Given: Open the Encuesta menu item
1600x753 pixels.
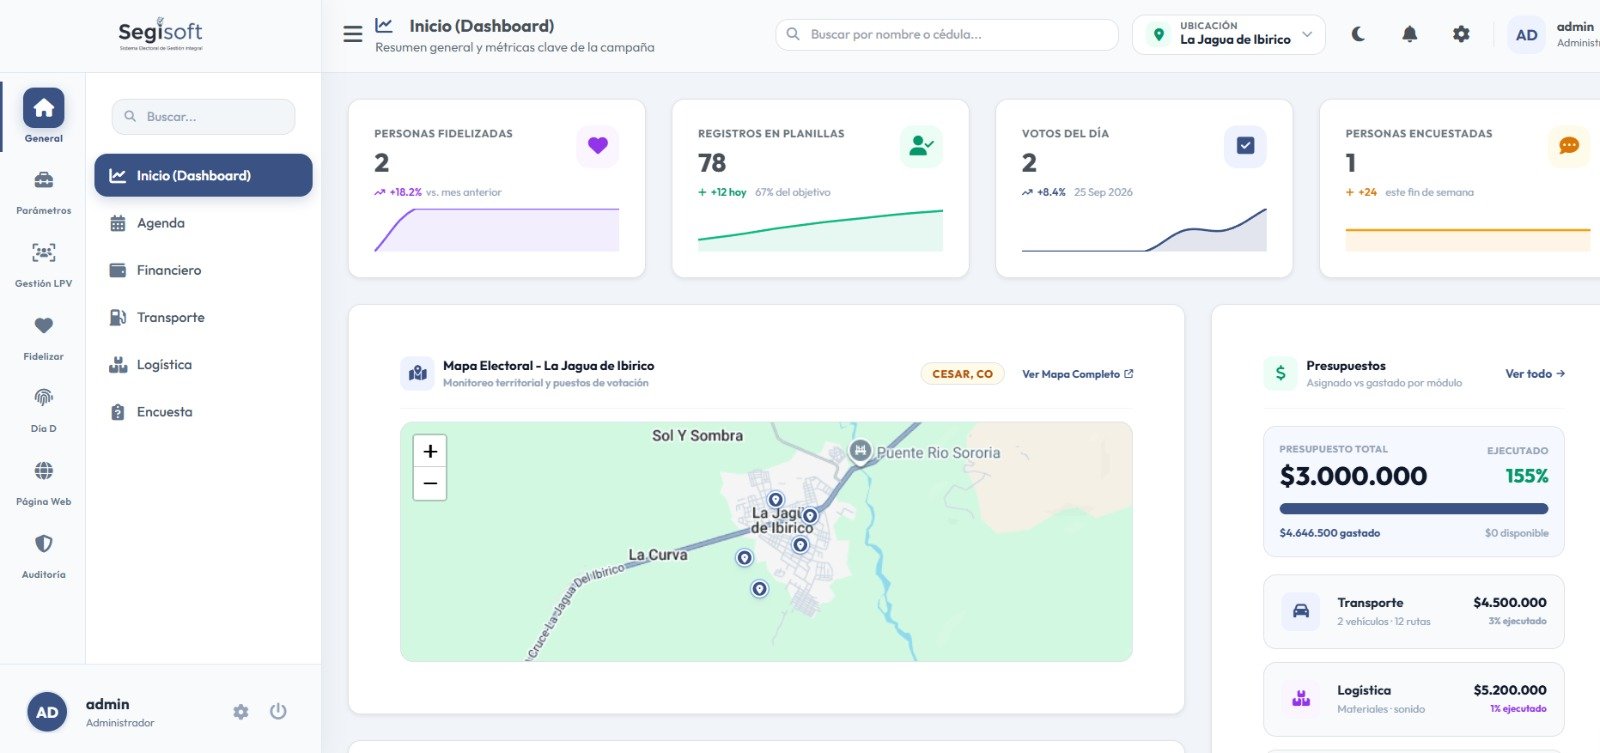Looking at the screenshot, I should 203,412.
